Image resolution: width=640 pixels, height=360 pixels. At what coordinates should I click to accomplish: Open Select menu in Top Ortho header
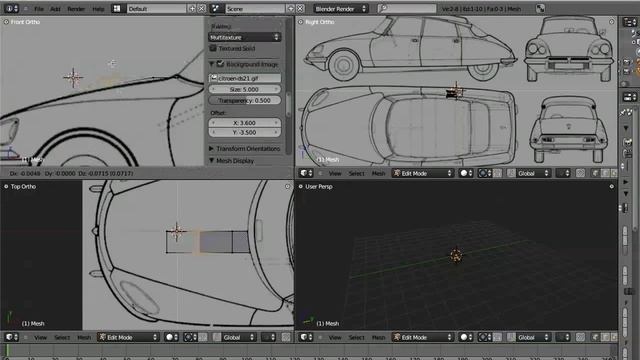pyautogui.click(x=62, y=338)
